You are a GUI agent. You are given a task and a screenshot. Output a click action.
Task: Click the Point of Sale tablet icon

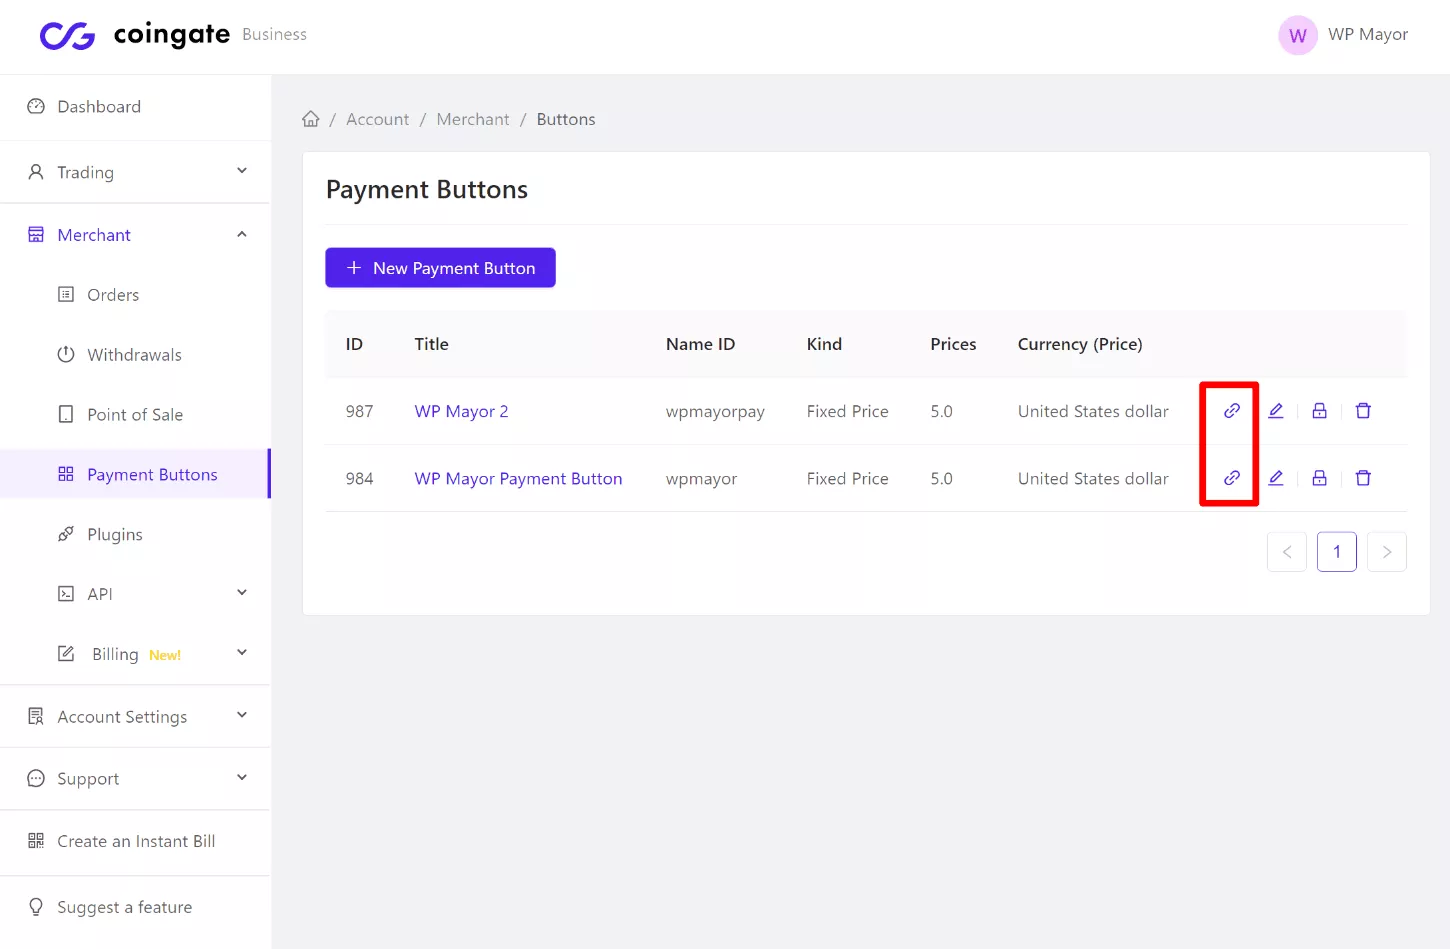[66, 414]
